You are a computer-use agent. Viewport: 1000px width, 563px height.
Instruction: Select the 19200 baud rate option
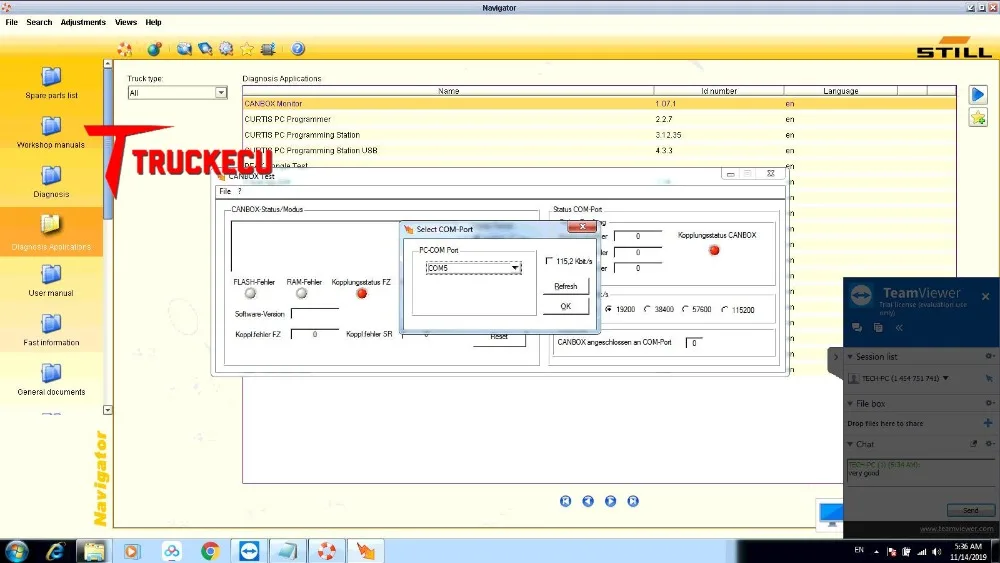tap(609, 309)
